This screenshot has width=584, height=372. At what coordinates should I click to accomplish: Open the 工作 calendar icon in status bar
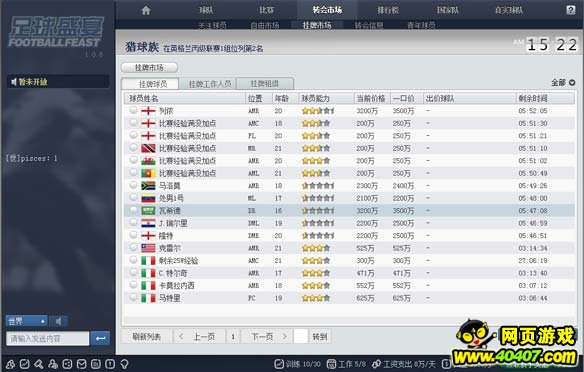tap(331, 364)
